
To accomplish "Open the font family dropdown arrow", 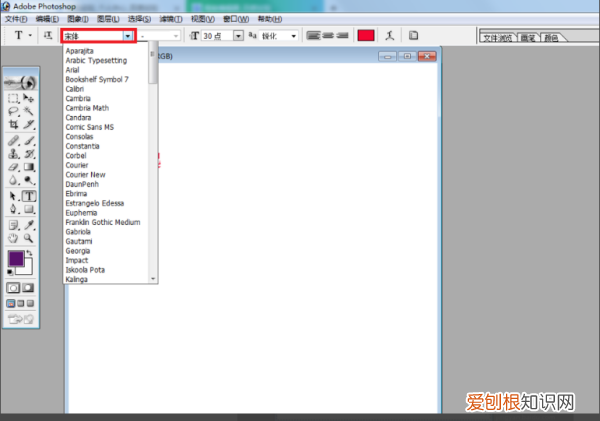I will click(x=128, y=36).
